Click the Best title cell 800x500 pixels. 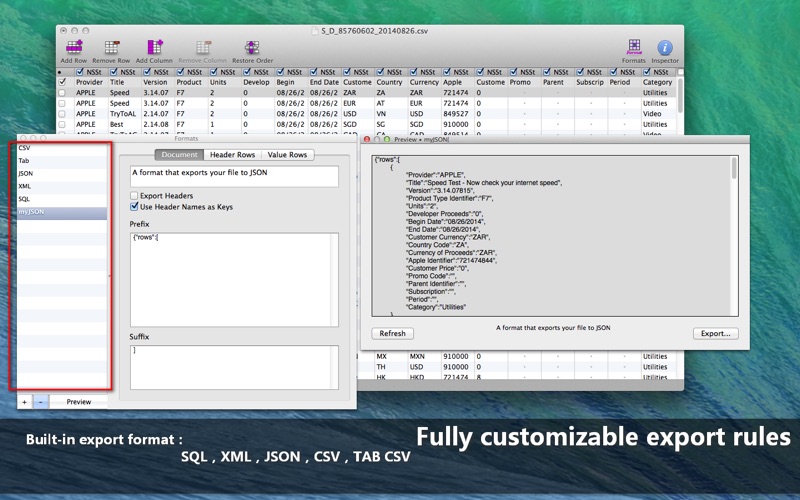pyautogui.click(x=123, y=124)
